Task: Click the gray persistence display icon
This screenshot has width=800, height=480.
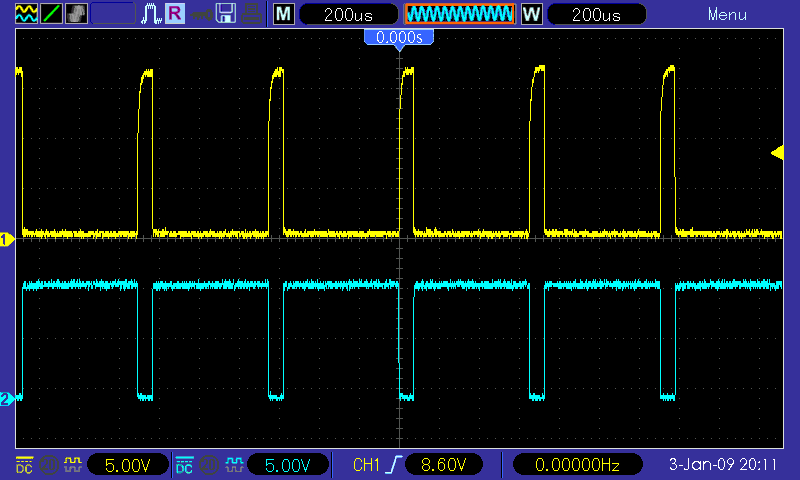Action: [x=76, y=14]
